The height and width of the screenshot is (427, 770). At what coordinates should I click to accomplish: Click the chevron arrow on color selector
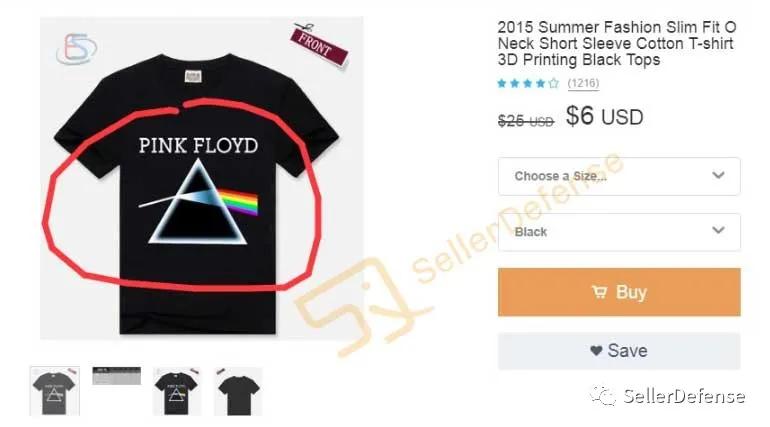tap(718, 230)
